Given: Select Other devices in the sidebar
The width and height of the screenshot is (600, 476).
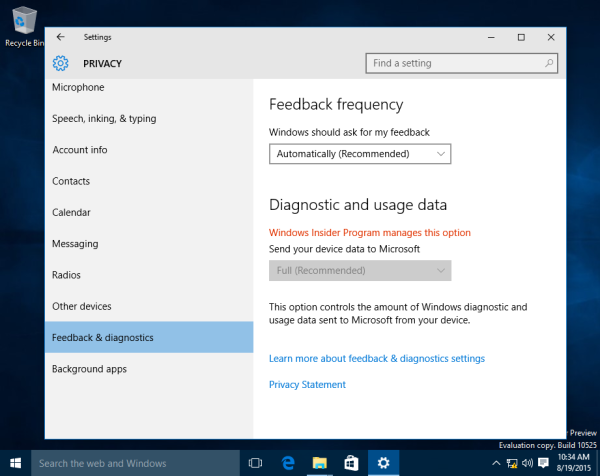Looking at the screenshot, I should pyautogui.click(x=149, y=306).
